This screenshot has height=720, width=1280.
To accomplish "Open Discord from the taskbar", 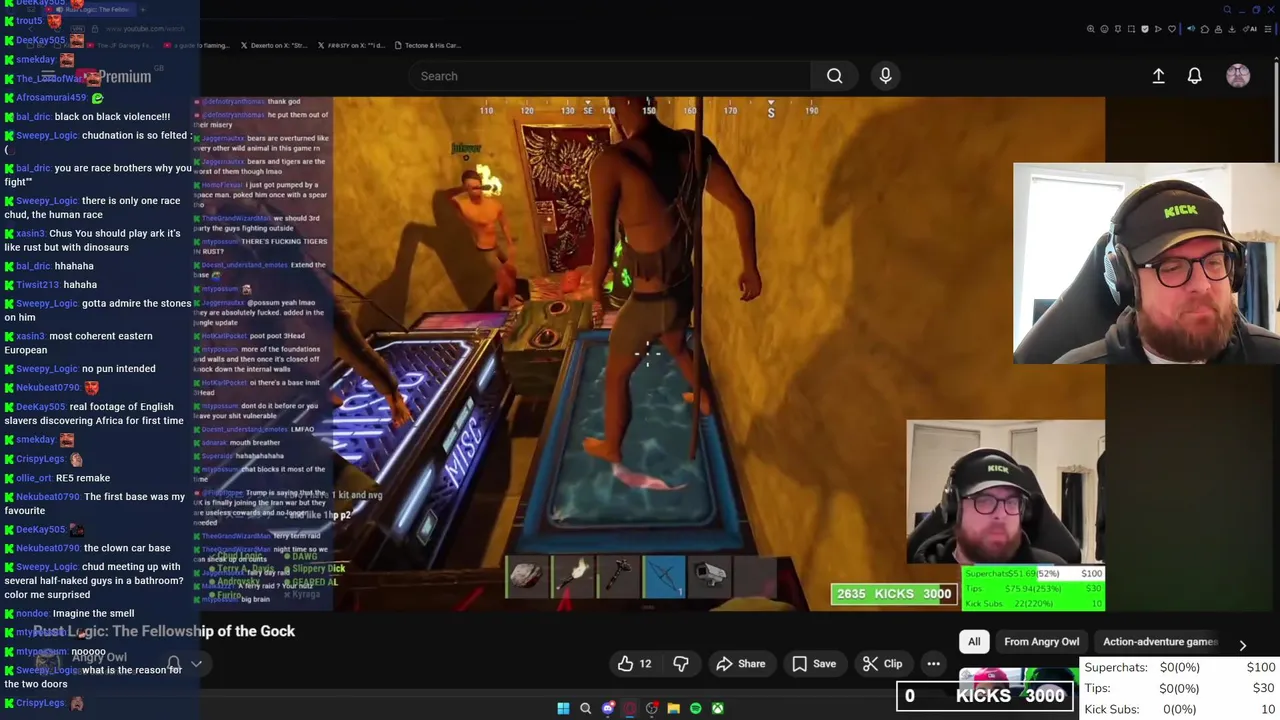I will pos(607,709).
